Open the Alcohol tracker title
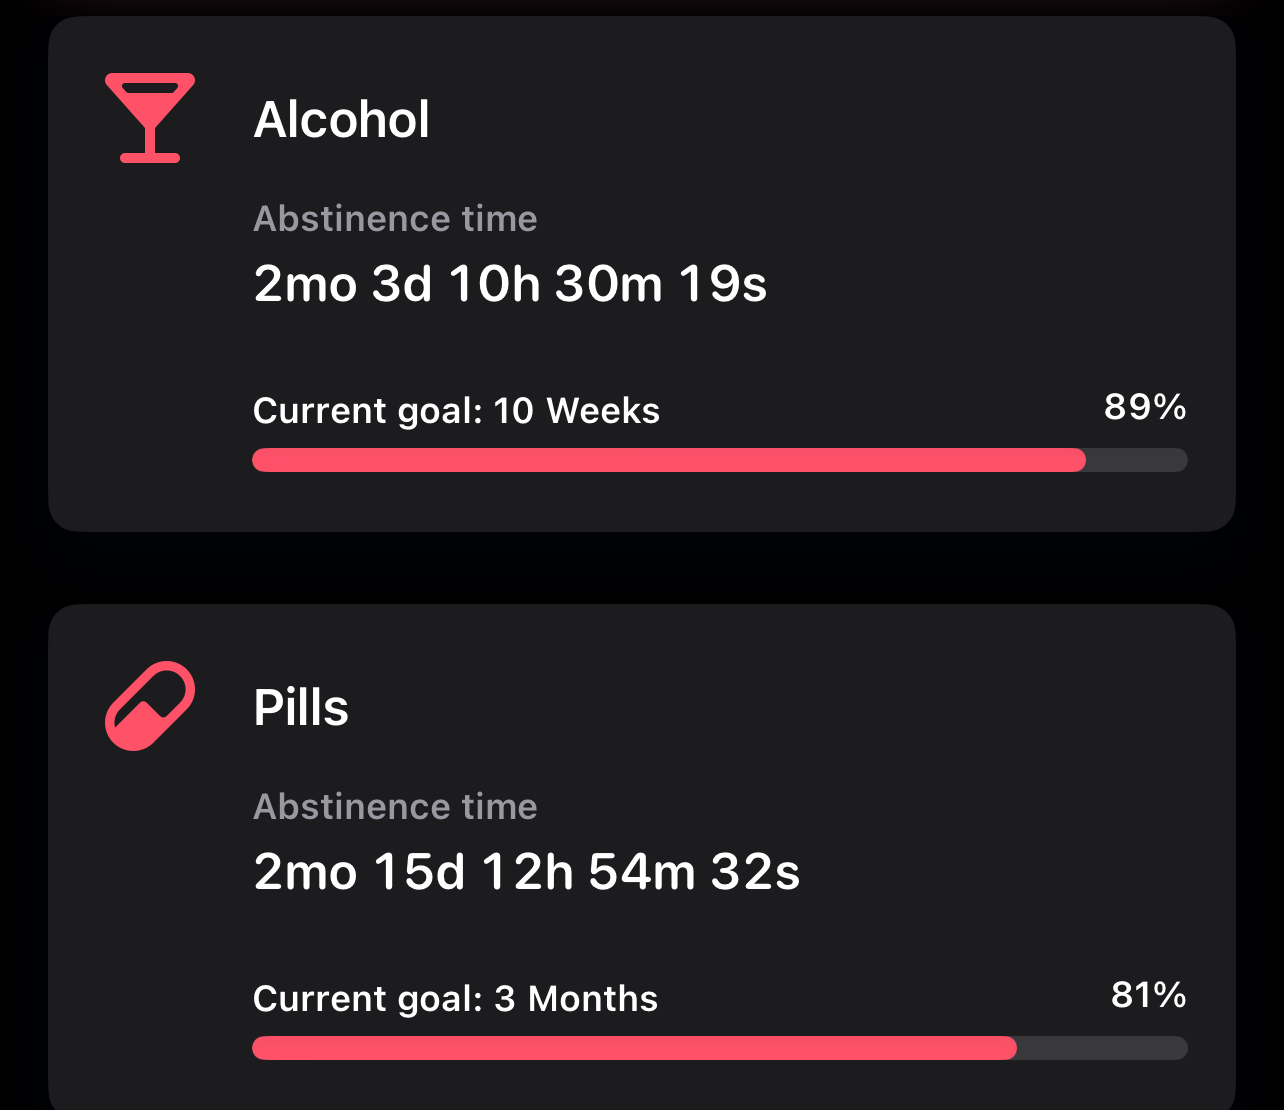Screen dimensions: 1284x1110 coord(341,120)
